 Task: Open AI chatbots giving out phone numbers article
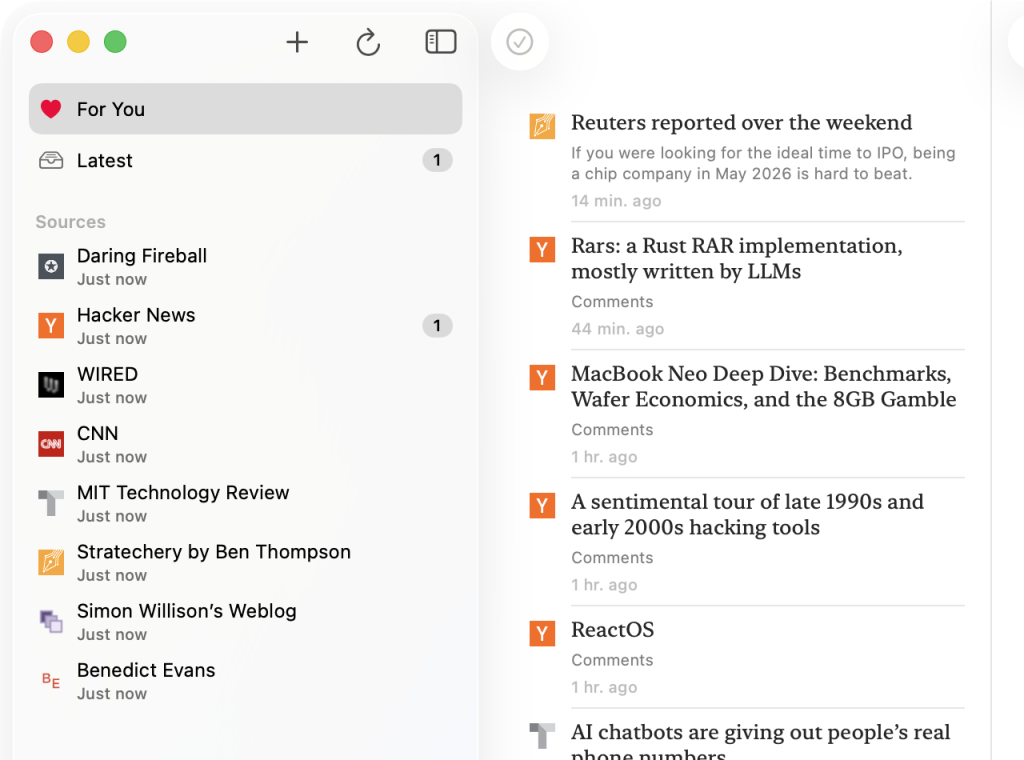(x=760, y=740)
